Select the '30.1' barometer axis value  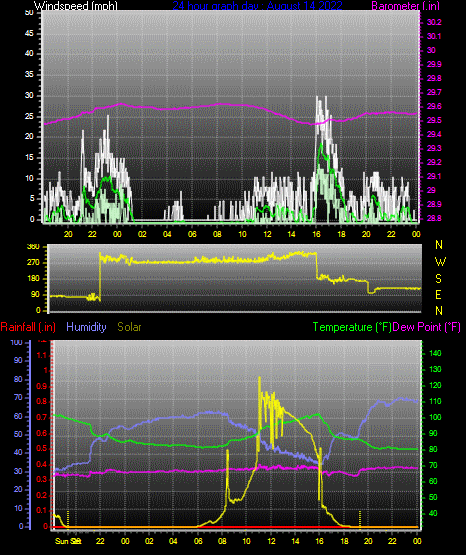(434, 36)
